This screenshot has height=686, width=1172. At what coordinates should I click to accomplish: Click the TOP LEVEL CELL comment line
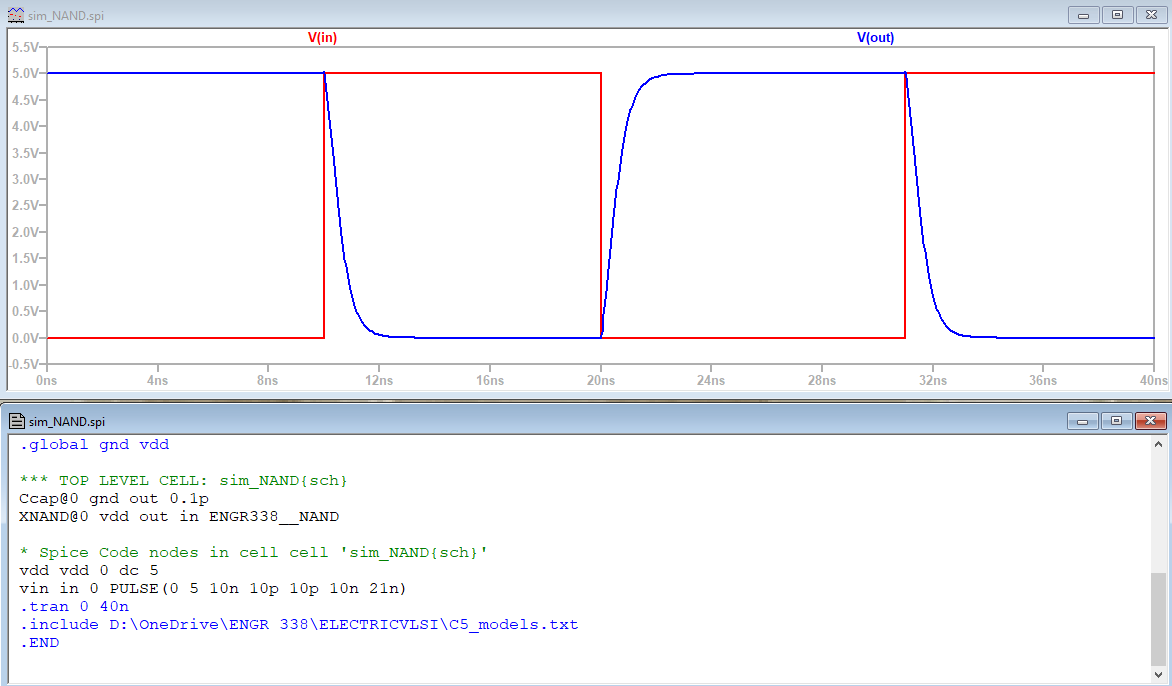183,480
